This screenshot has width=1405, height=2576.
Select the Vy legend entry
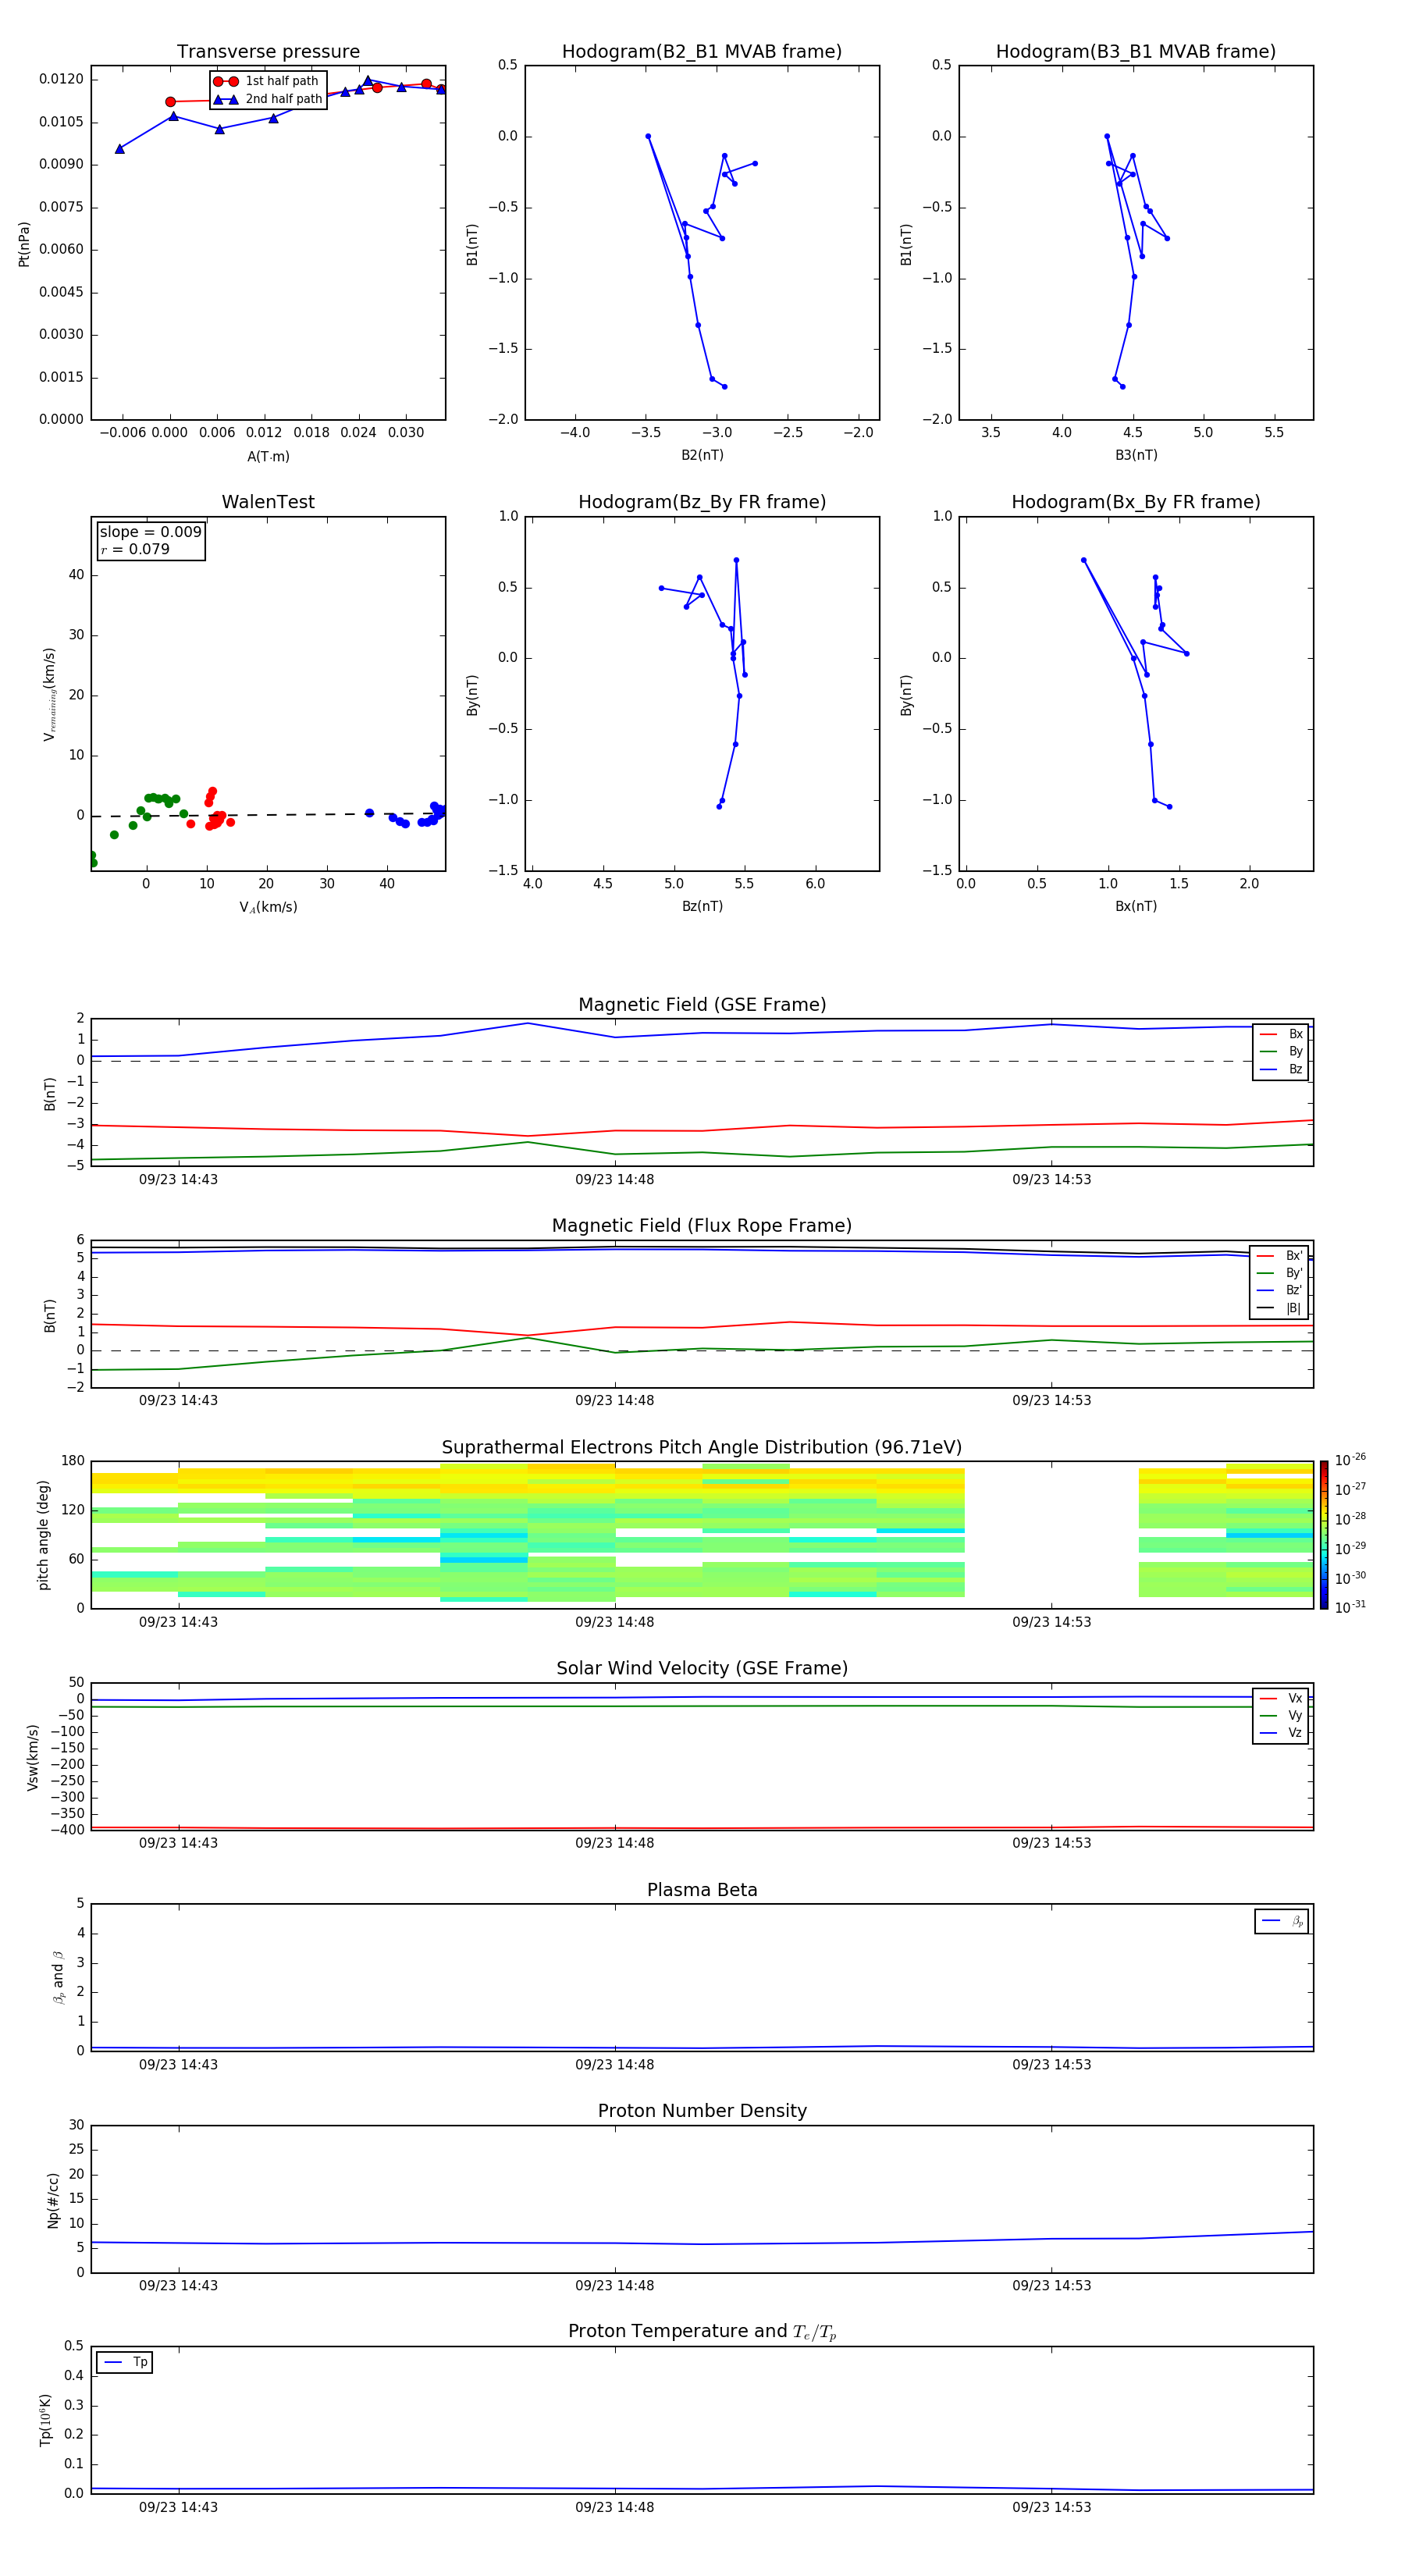[1281, 1715]
